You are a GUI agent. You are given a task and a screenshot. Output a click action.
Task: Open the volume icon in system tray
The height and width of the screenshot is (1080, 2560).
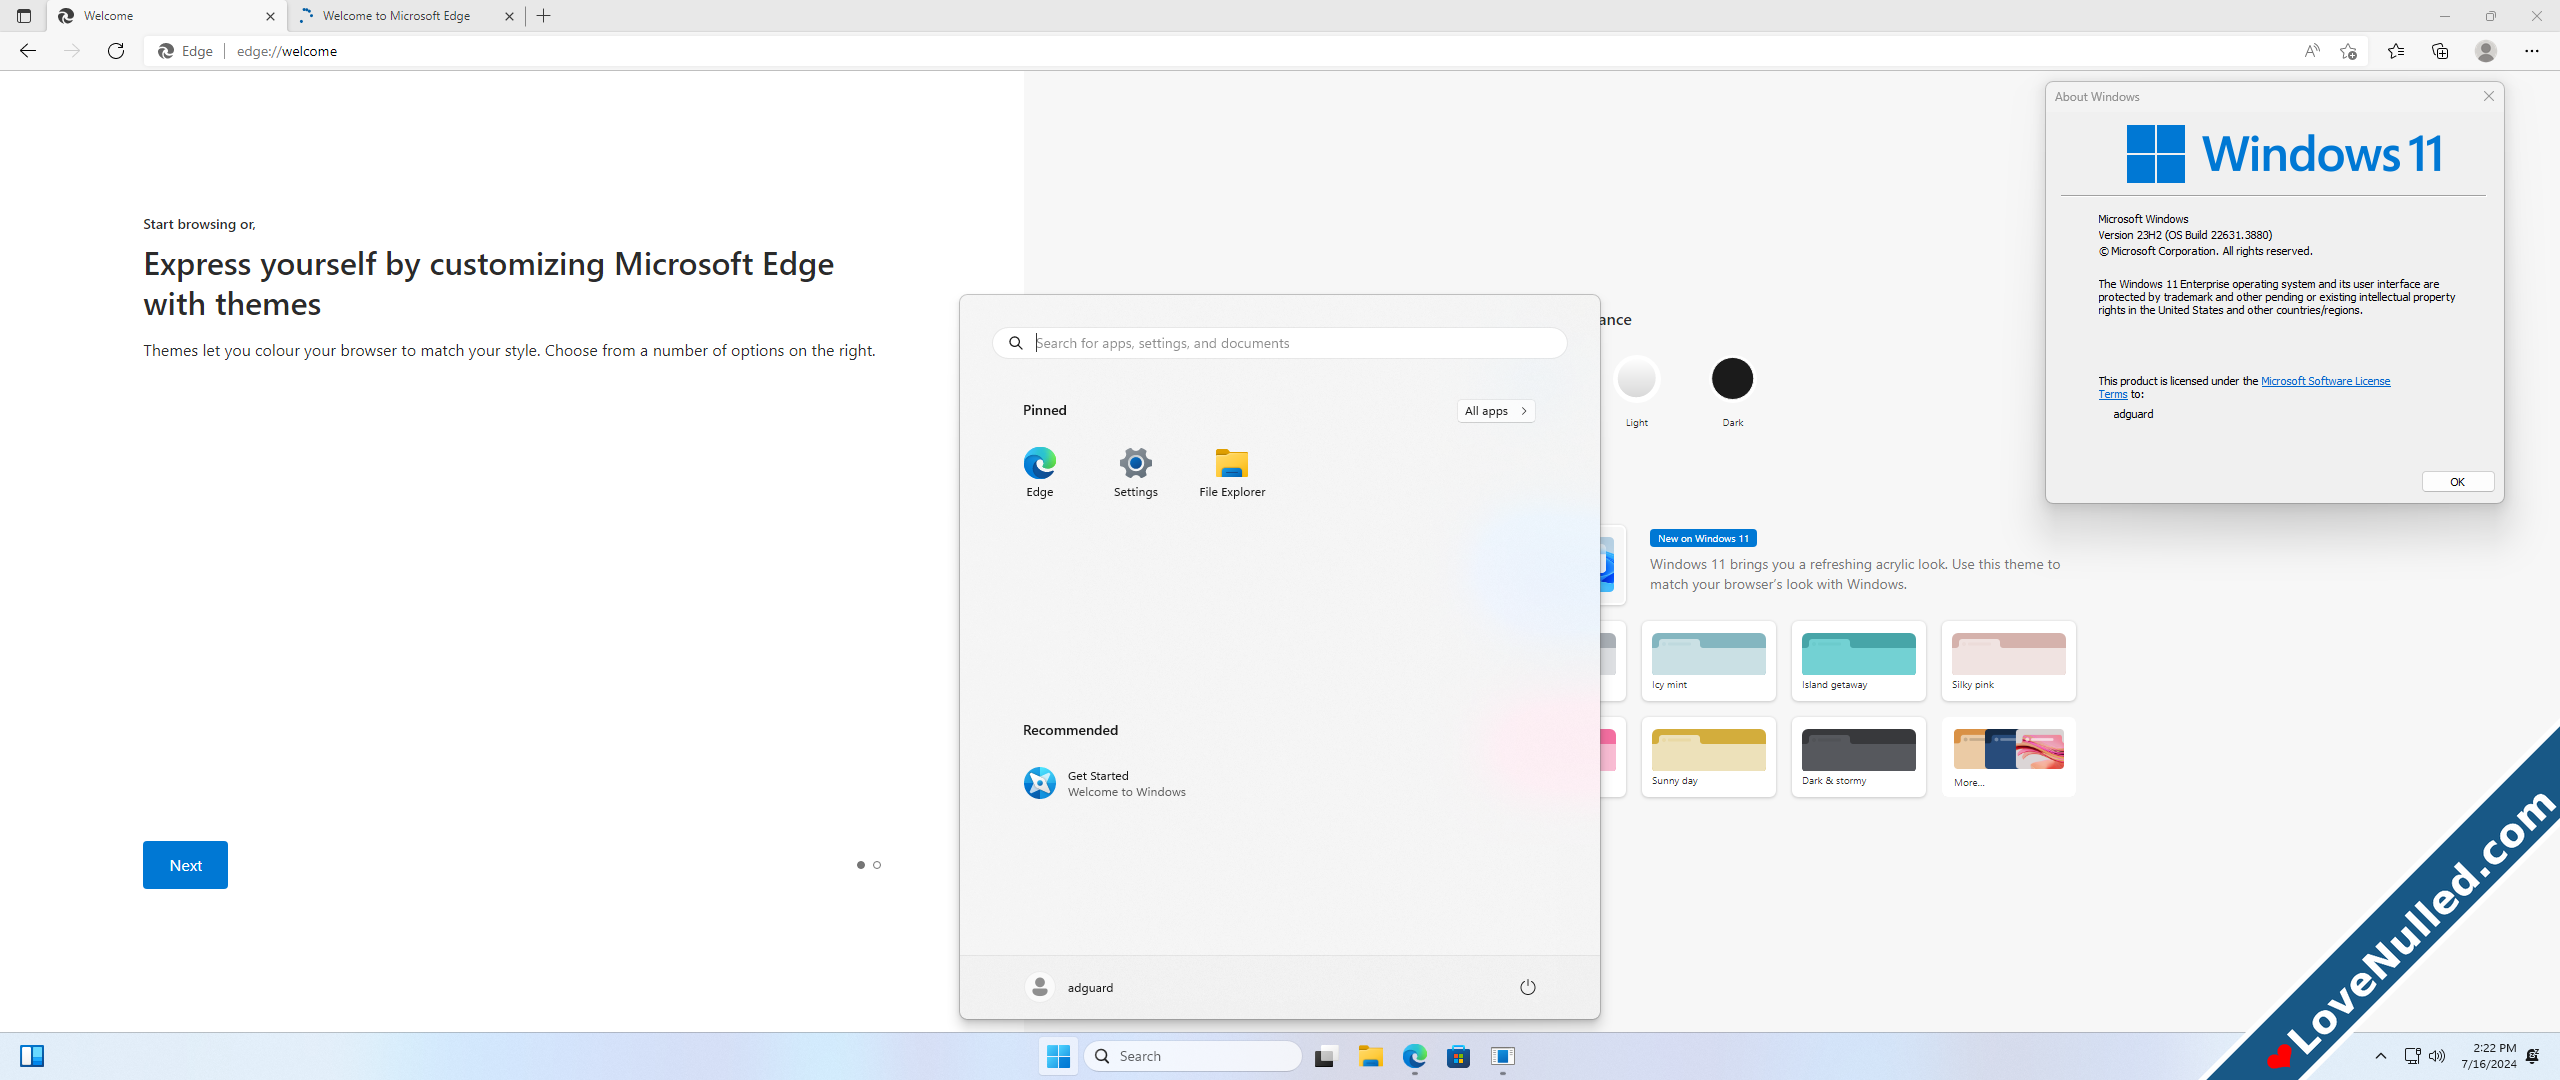[2437, 1056]
